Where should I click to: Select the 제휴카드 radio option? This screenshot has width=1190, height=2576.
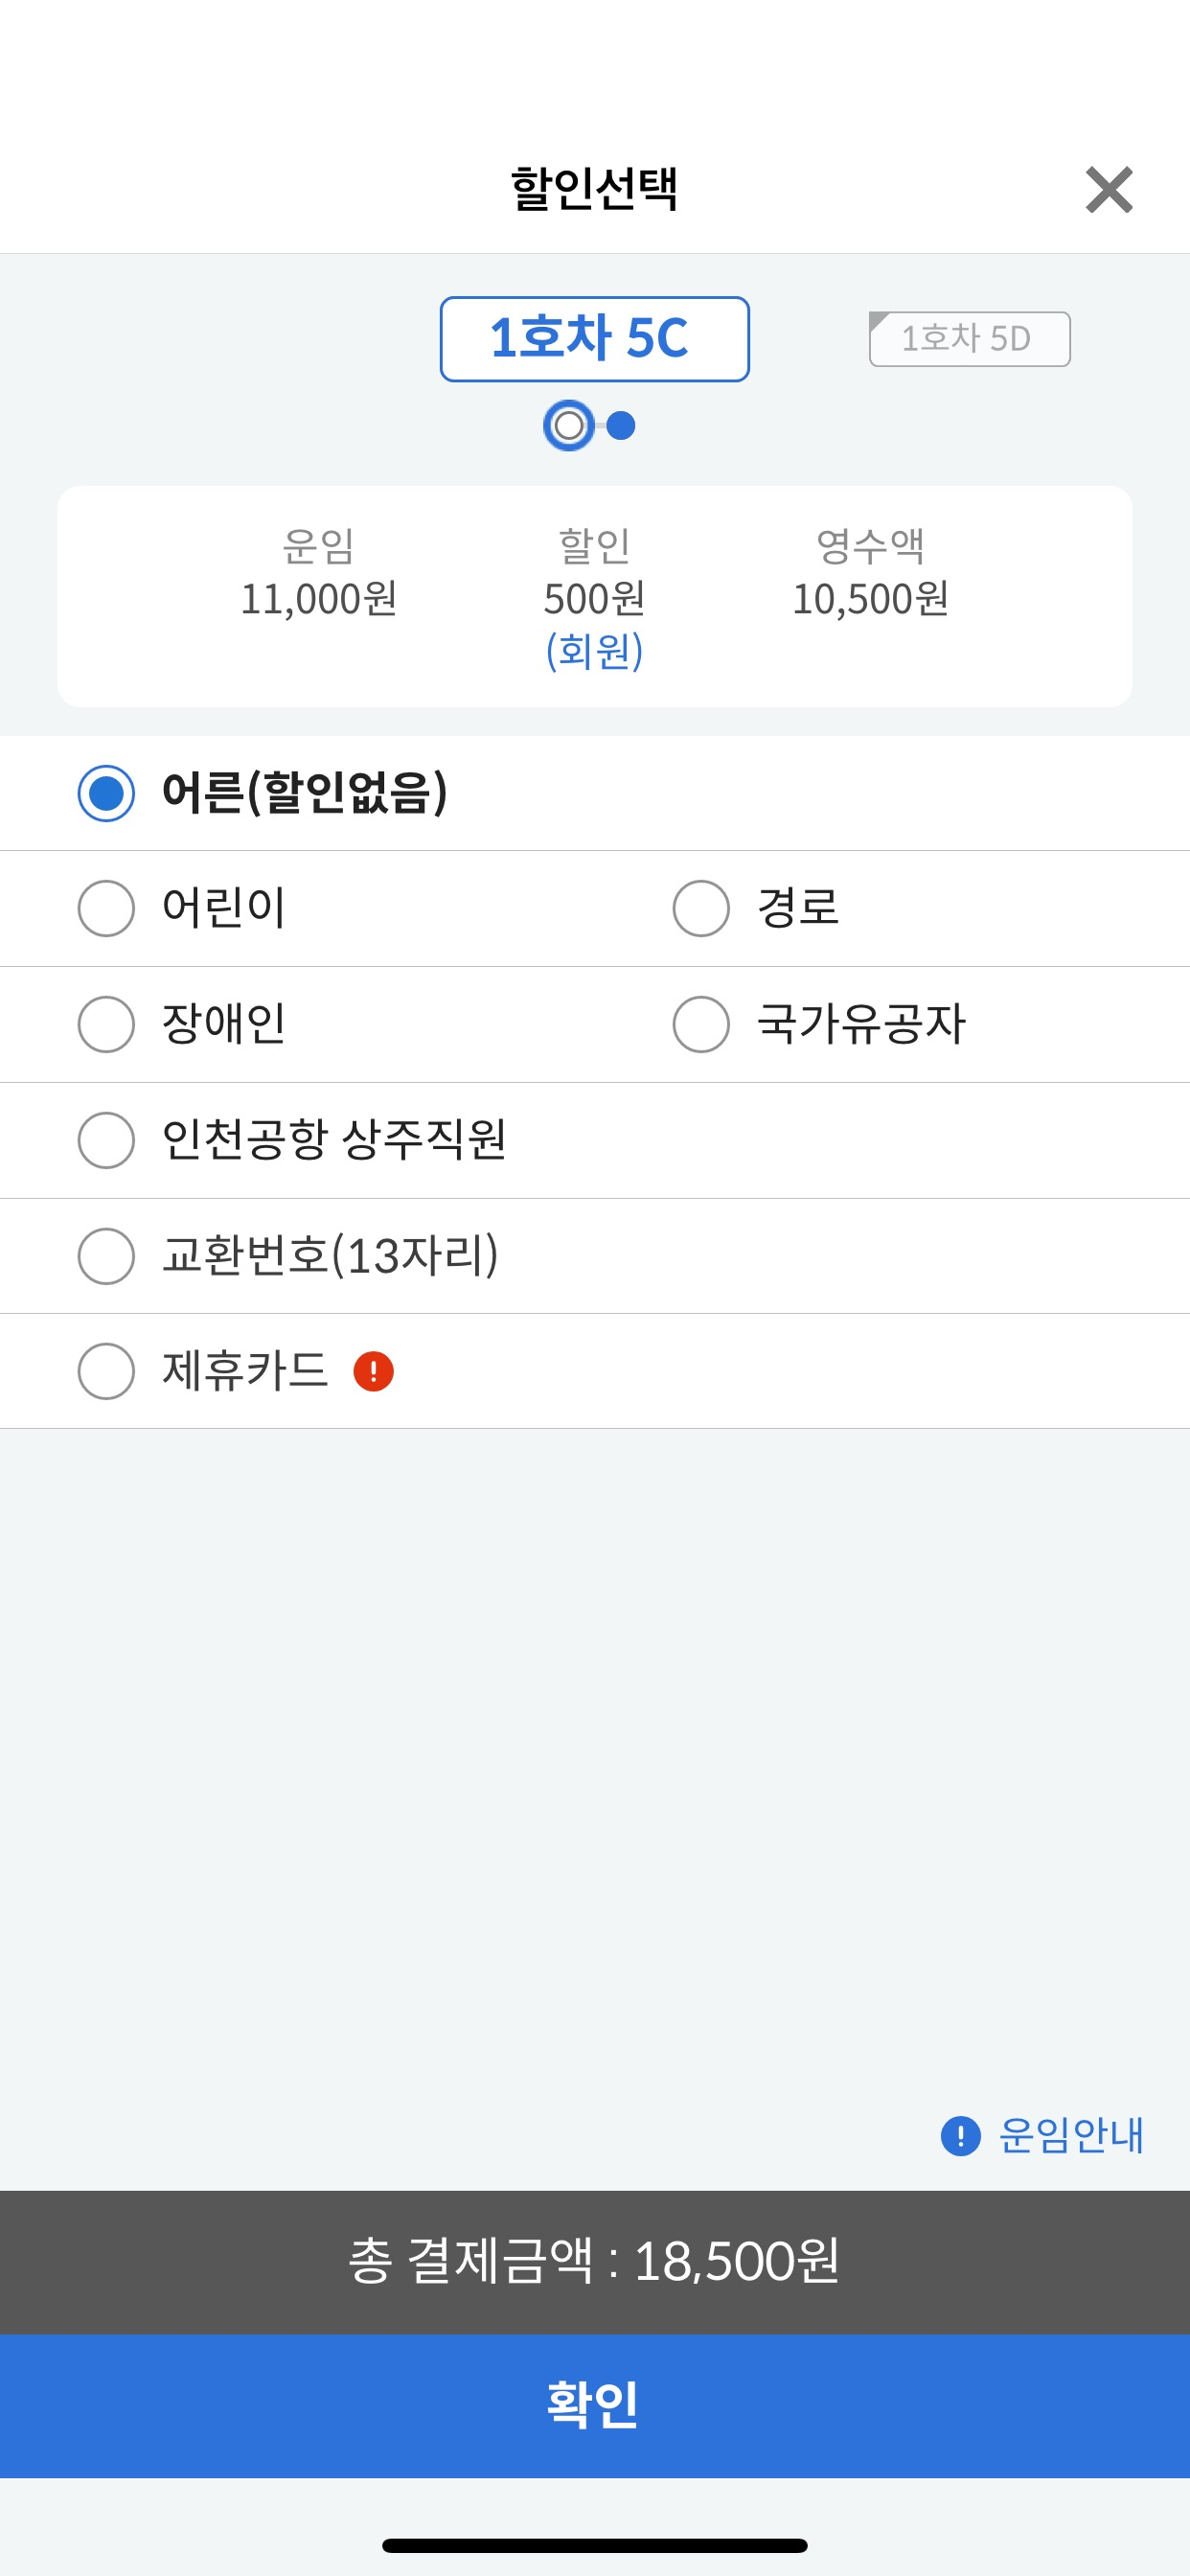[x=106, y=1371]
